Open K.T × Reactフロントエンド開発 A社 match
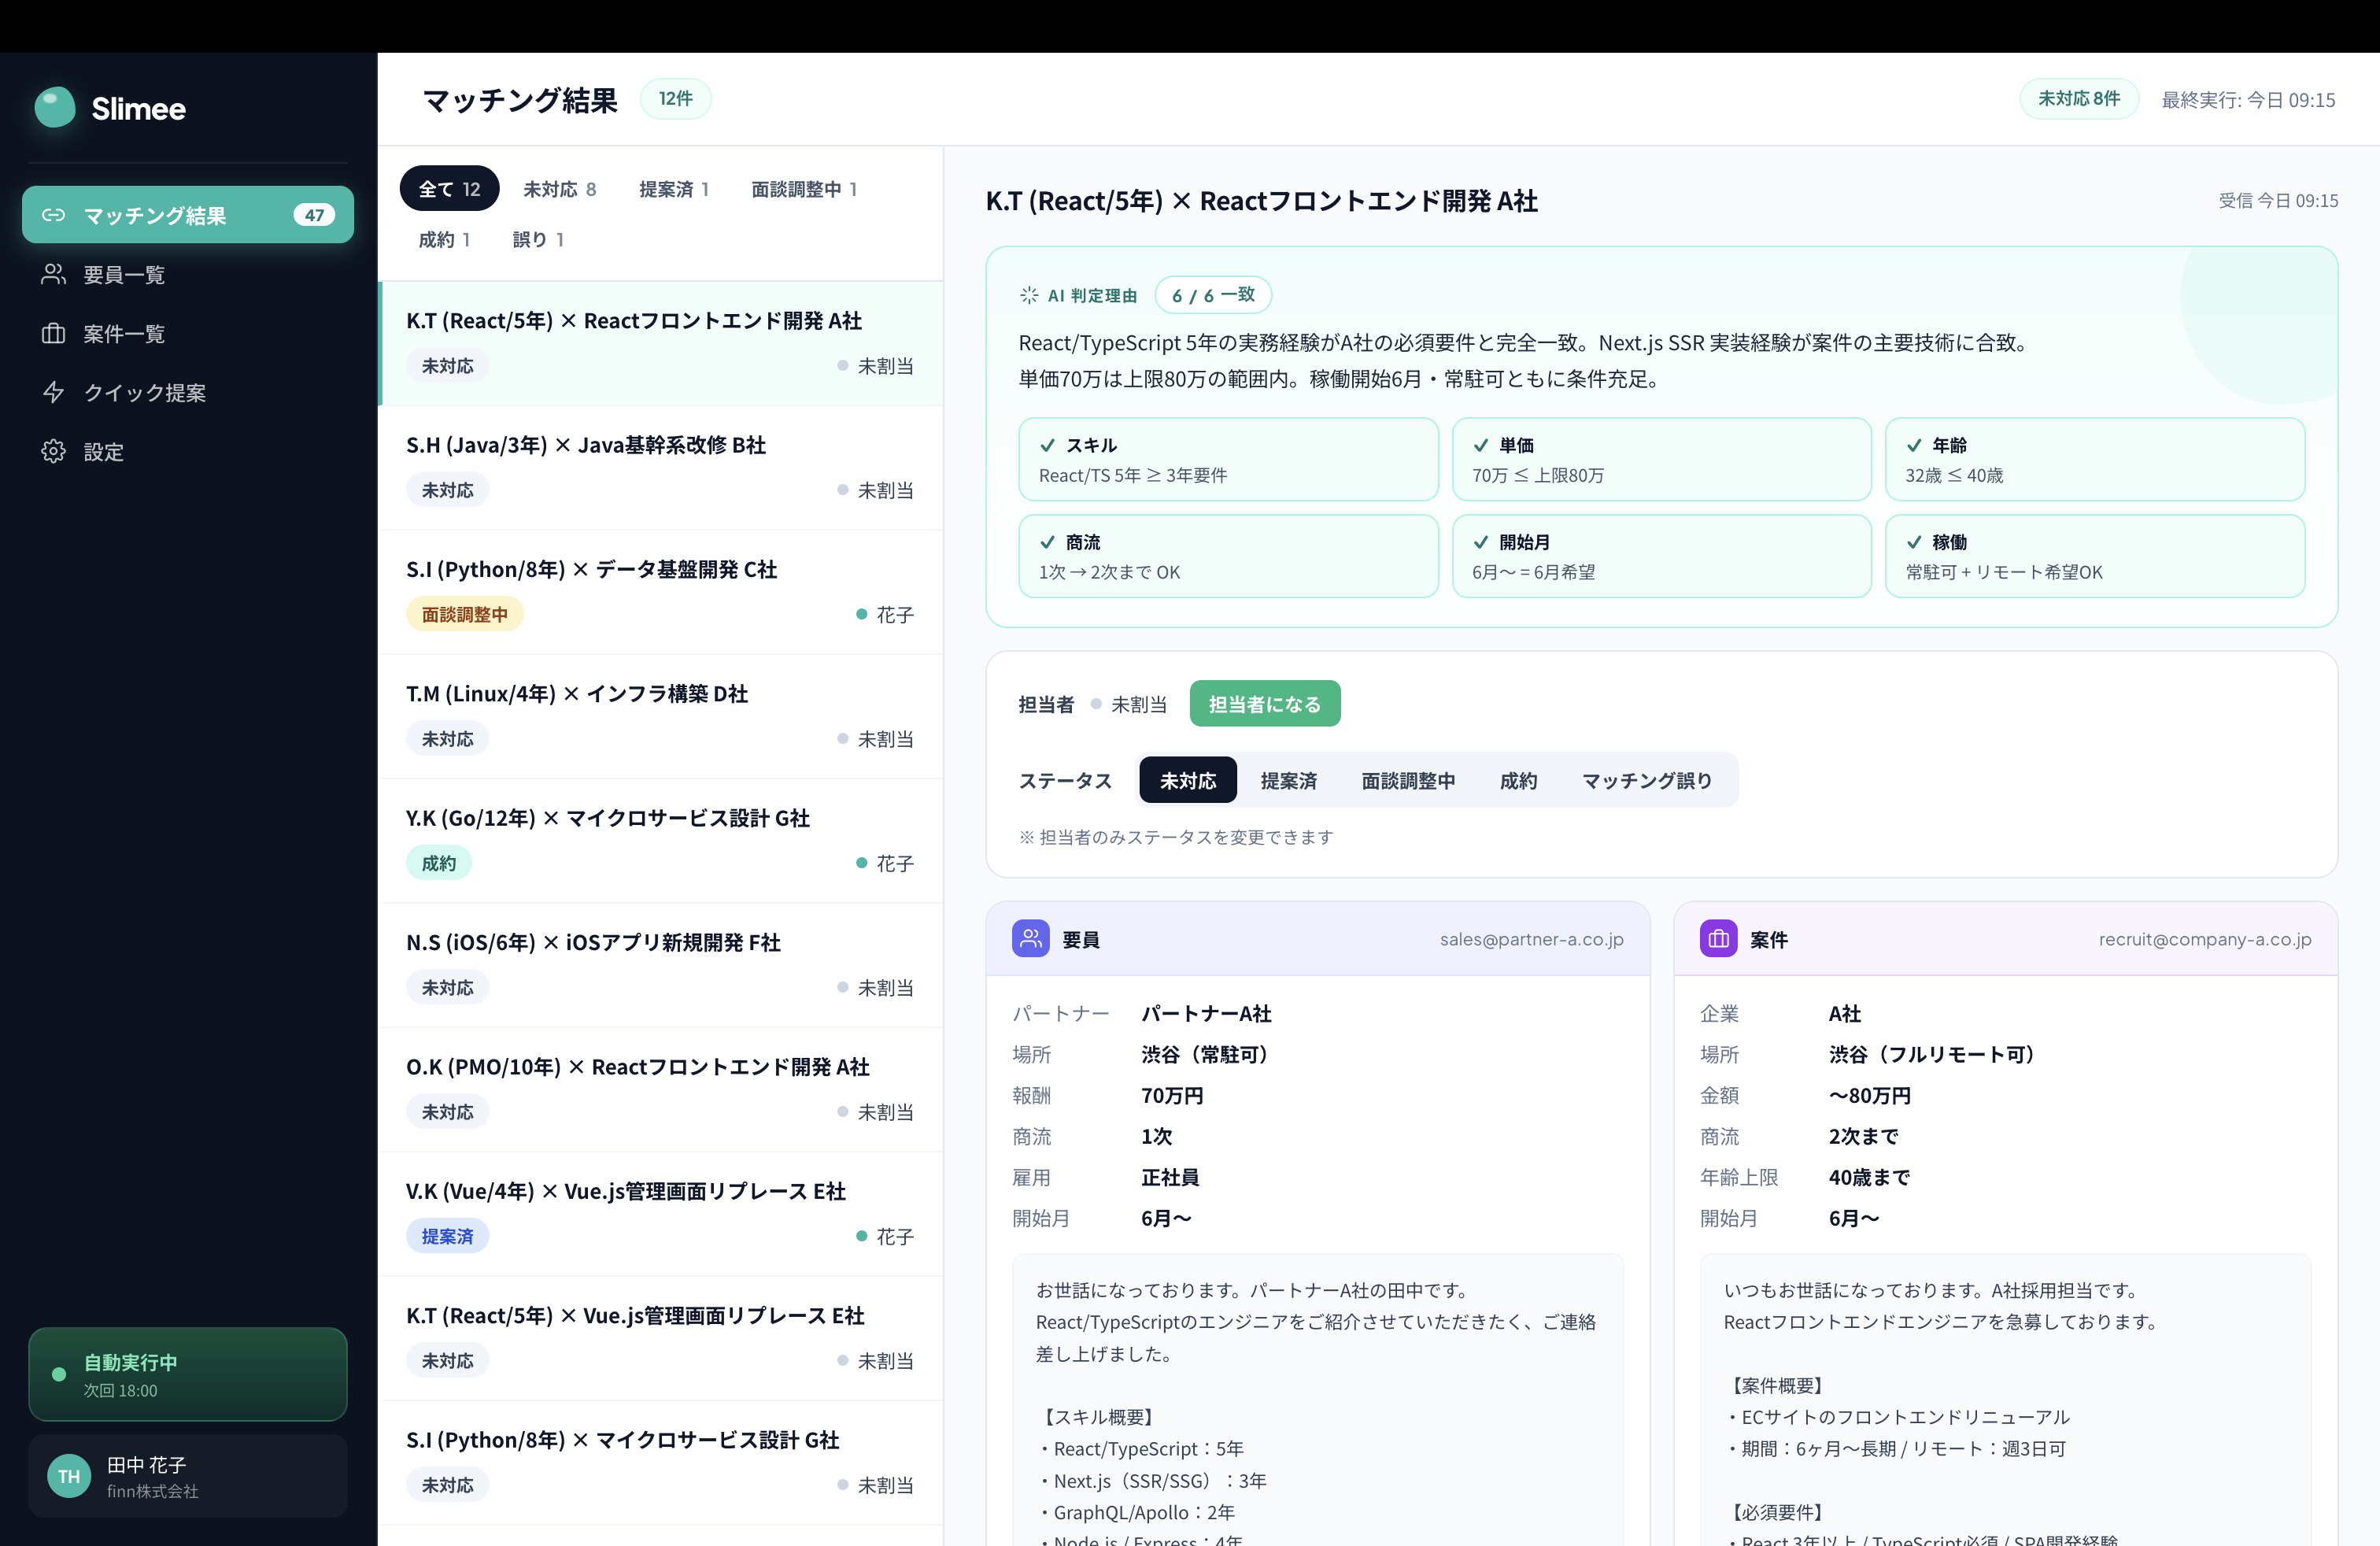 [661, 343]
